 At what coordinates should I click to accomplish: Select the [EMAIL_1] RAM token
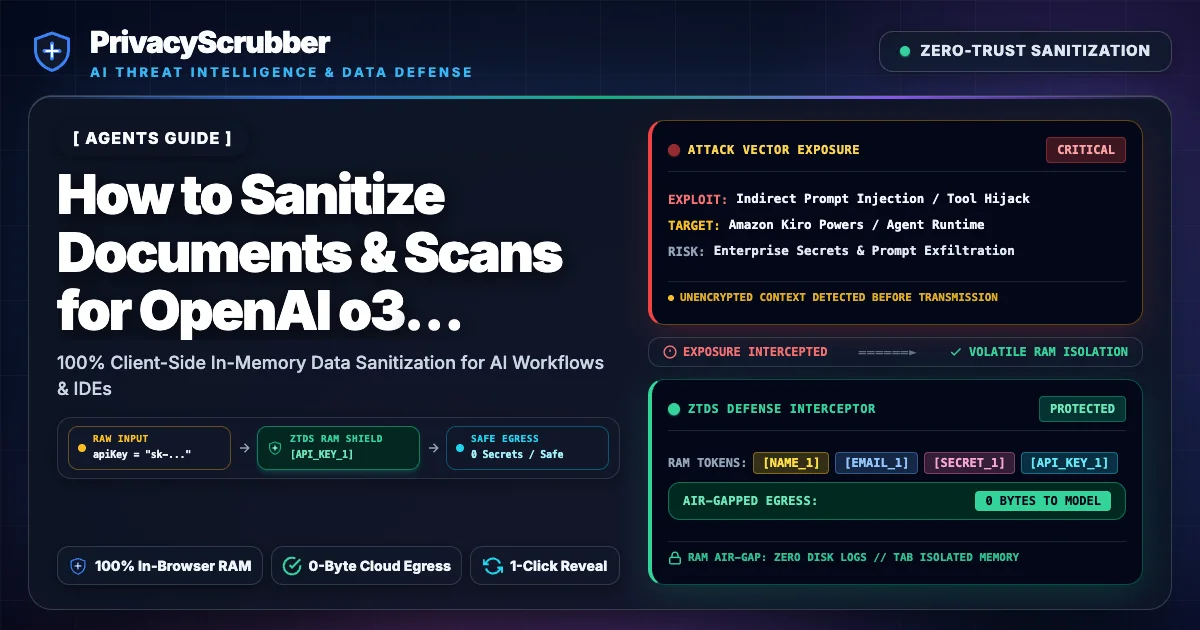(876, 463)
